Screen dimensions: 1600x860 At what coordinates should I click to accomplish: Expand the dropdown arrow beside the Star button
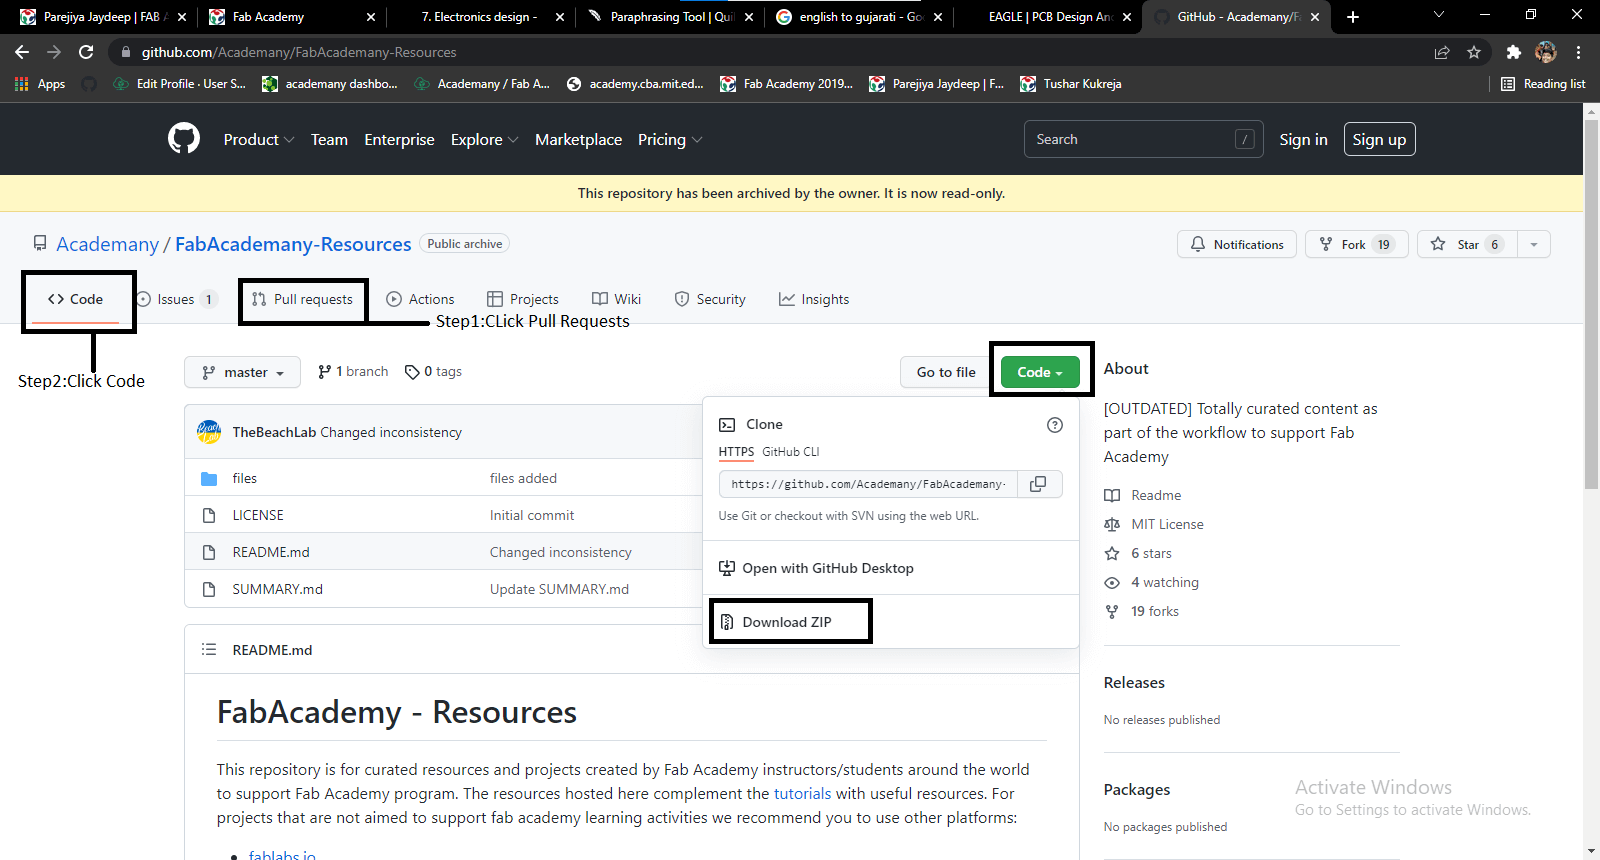click(x=1534, y=244)
